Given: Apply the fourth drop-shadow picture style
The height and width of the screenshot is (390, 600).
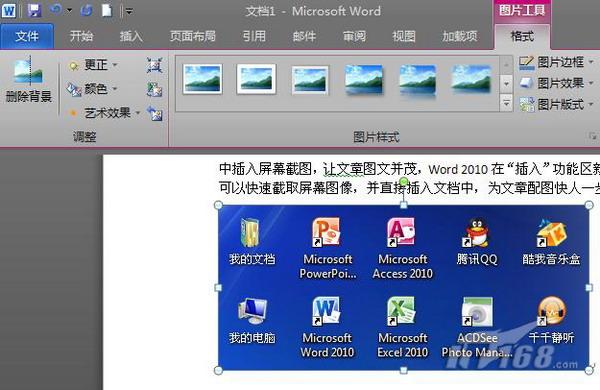Looking at the screenshot, I should pyautogui.click(x=364, y=79).
